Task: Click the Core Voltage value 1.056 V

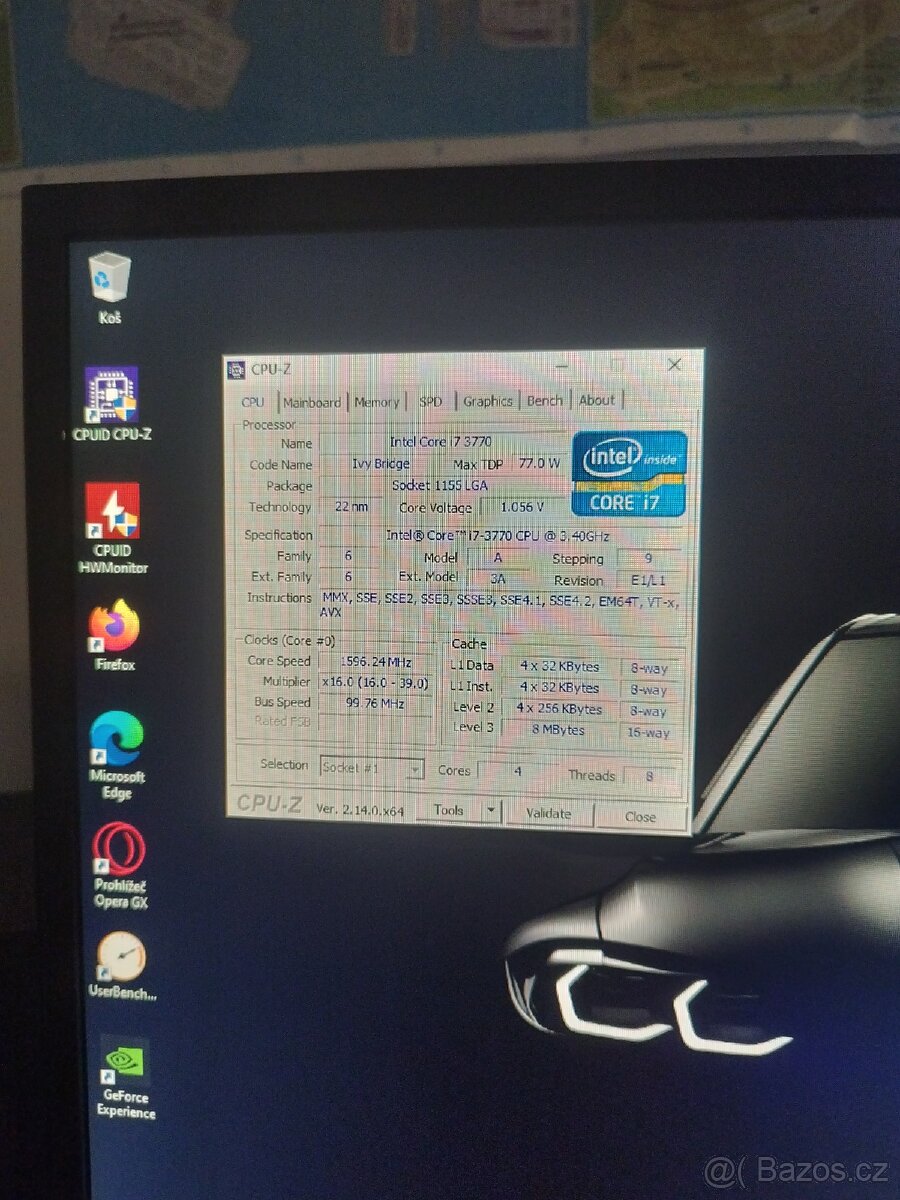Action: point(522,507)
